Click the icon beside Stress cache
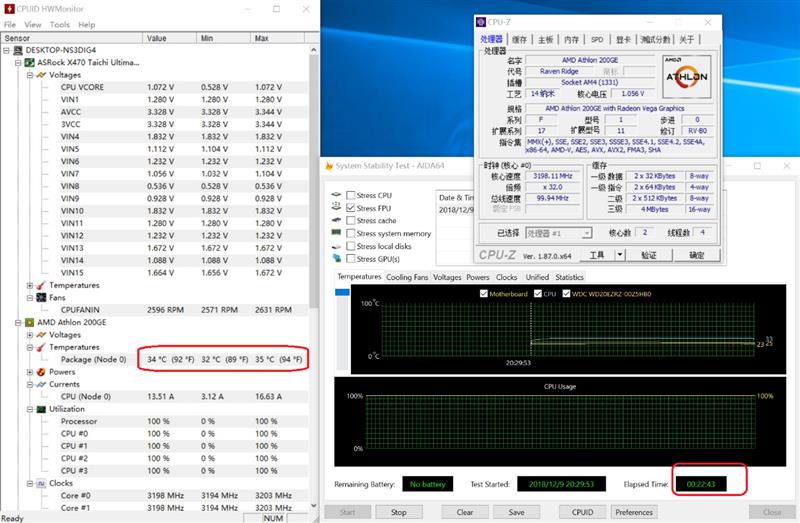 tap(336, 220)
